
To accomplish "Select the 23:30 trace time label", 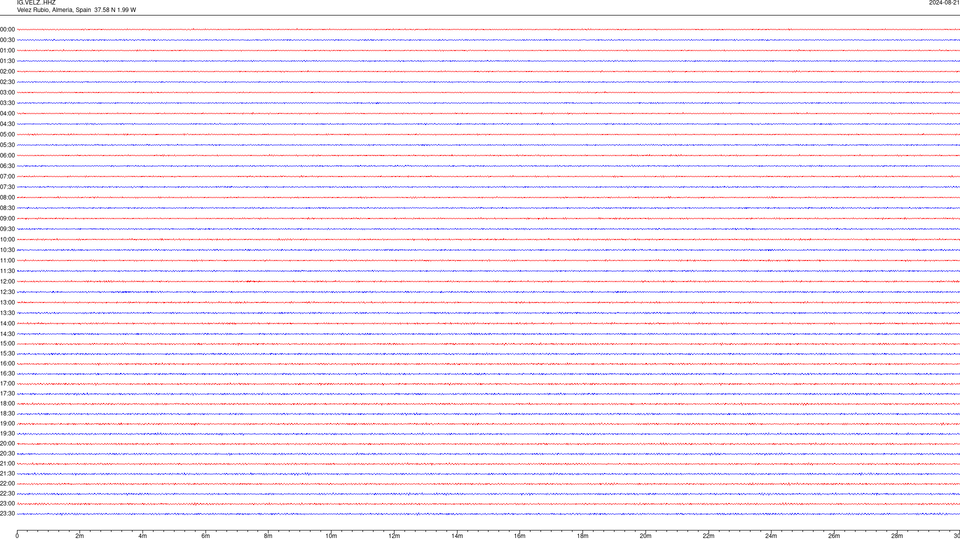I will [x=7, y=514].
